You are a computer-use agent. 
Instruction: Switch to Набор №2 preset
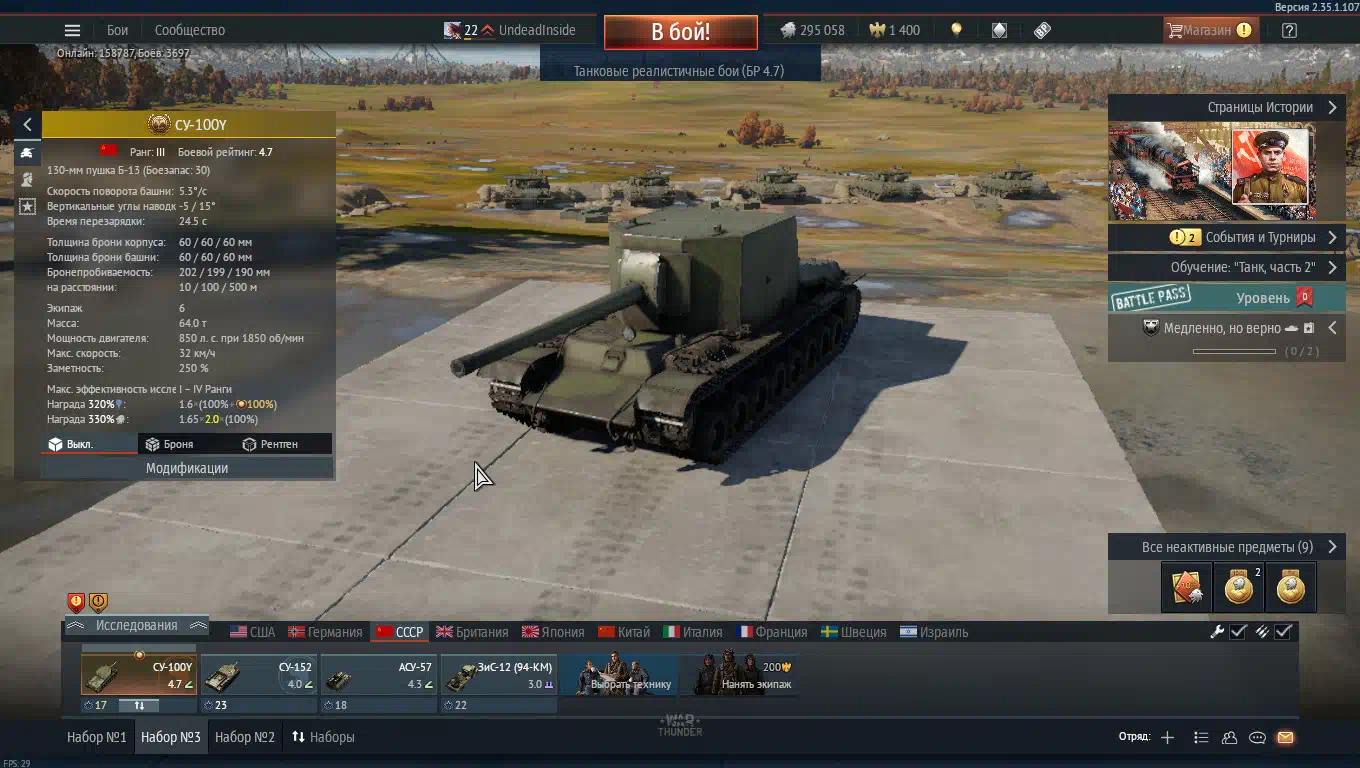tap(245, 737)
